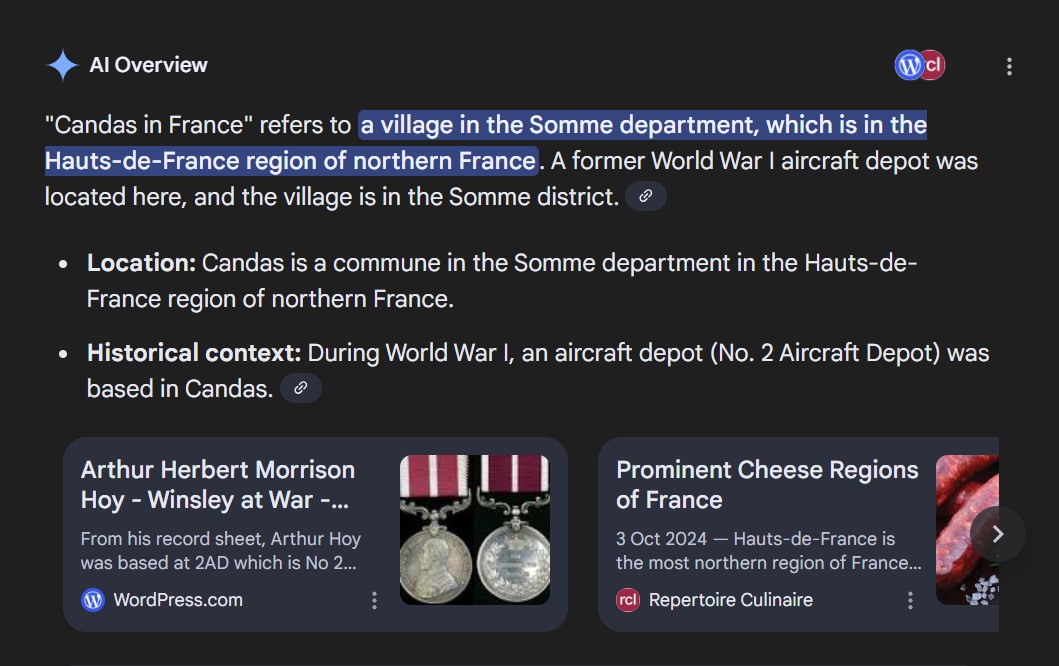Viewport: 1059px width, 666px height.
Task: Click the WordPress.com source name label
Action: [x=178, y=600]
